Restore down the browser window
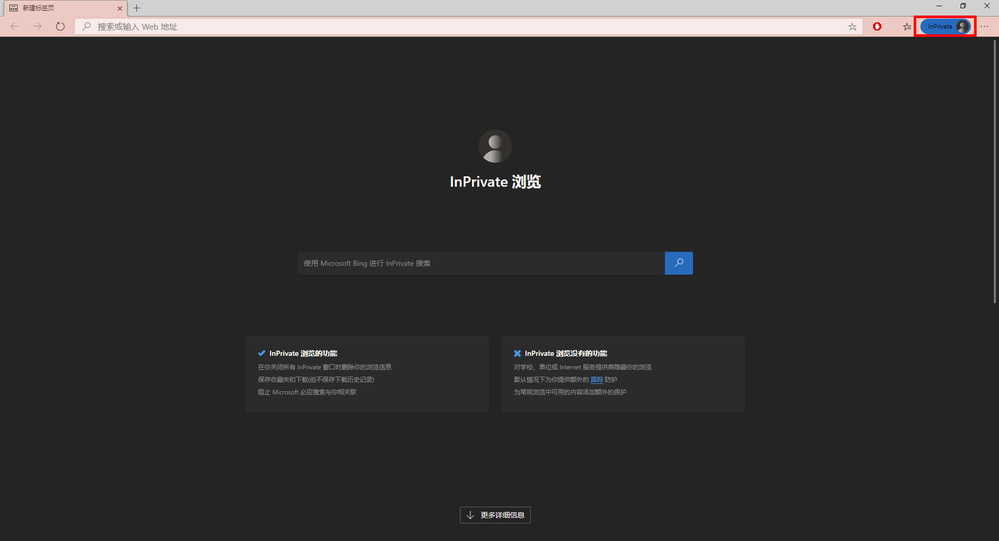This screenshot has height=541, width=999. [x=963, y=6]
